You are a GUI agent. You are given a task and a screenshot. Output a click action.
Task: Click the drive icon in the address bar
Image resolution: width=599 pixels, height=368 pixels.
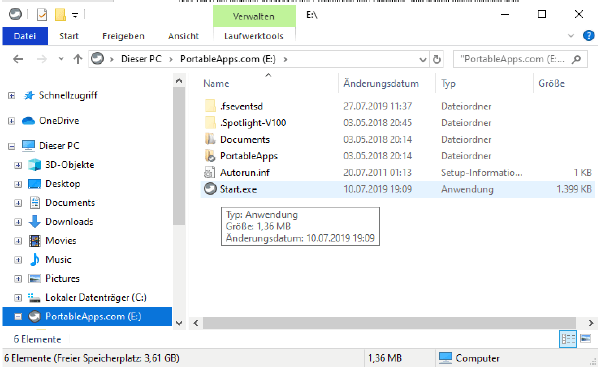coord(98,59)
